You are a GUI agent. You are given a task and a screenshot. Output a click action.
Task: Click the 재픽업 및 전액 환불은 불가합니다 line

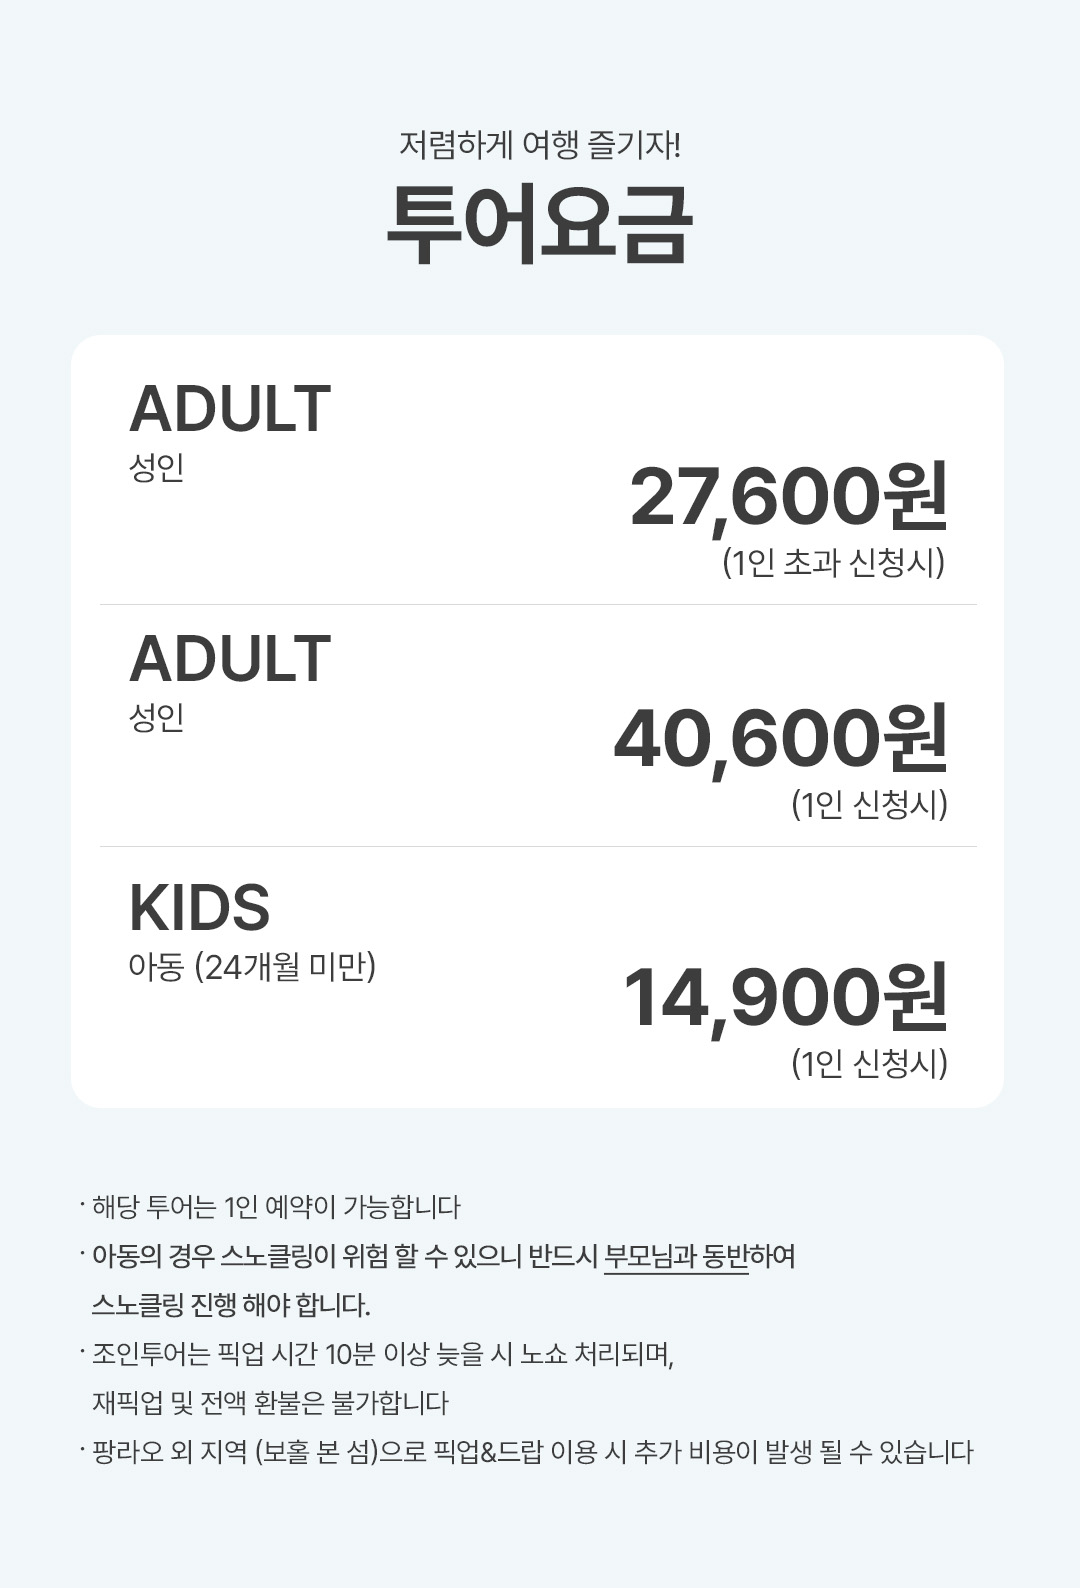pos(270,1403)
